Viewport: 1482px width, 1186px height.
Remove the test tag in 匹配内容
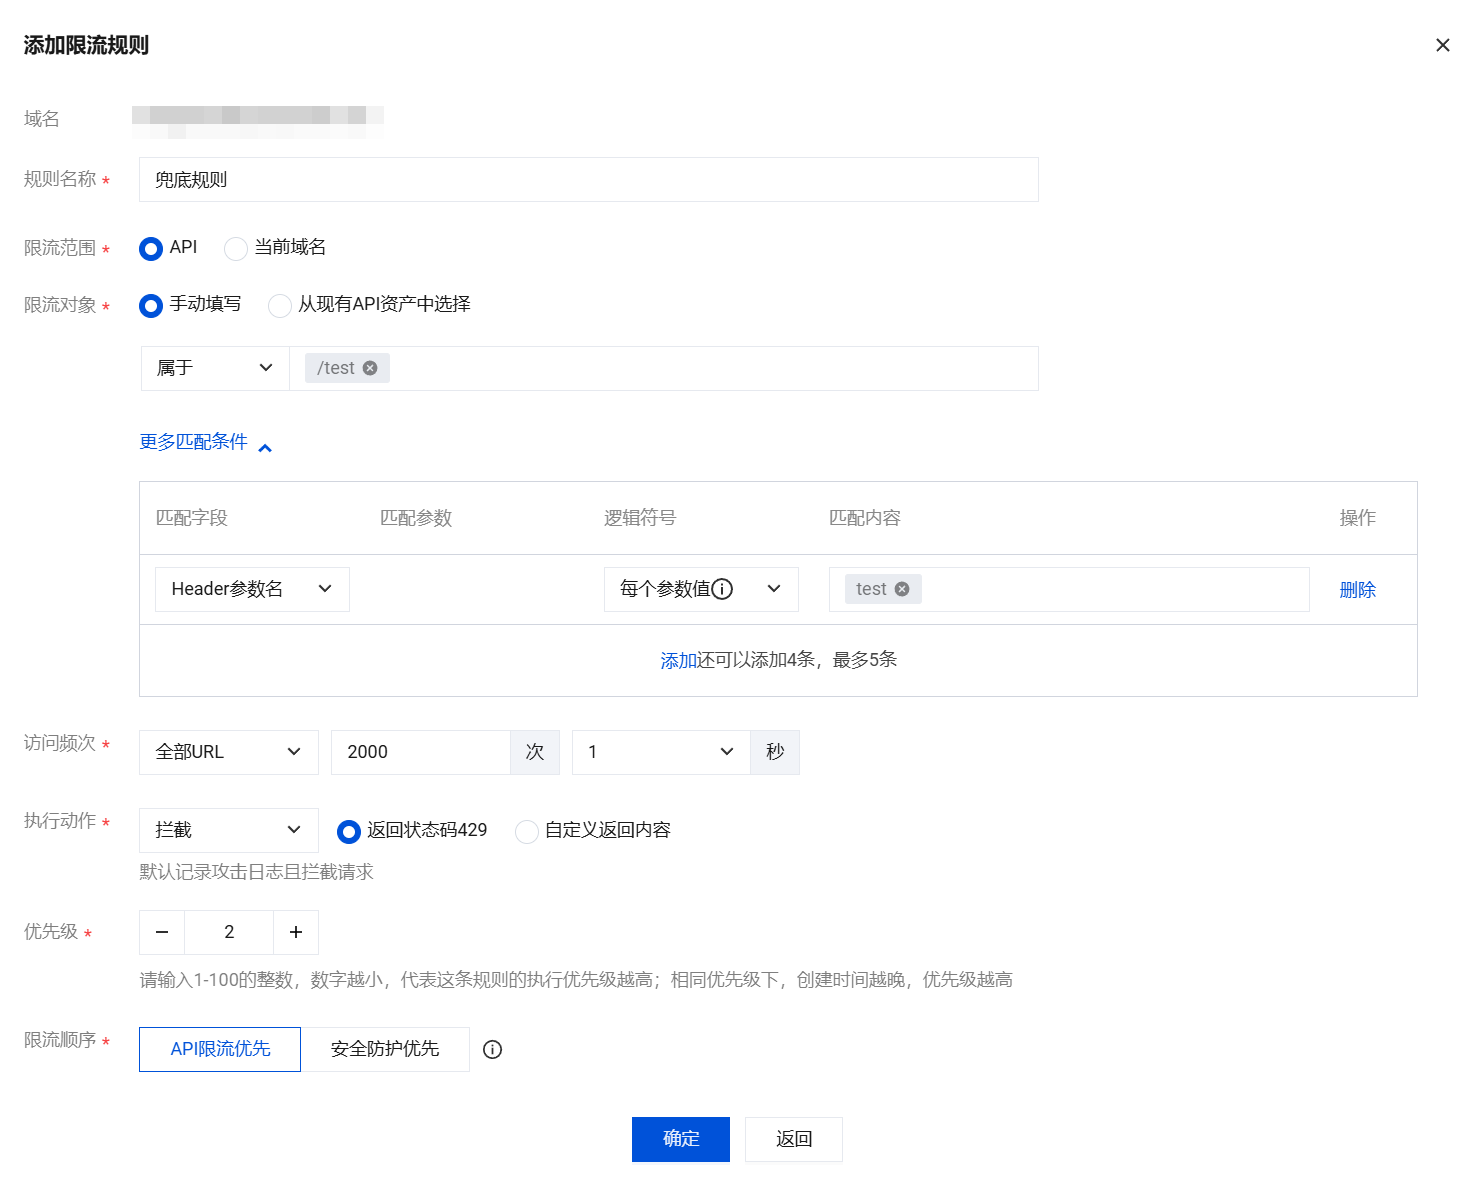pos(902,589)
